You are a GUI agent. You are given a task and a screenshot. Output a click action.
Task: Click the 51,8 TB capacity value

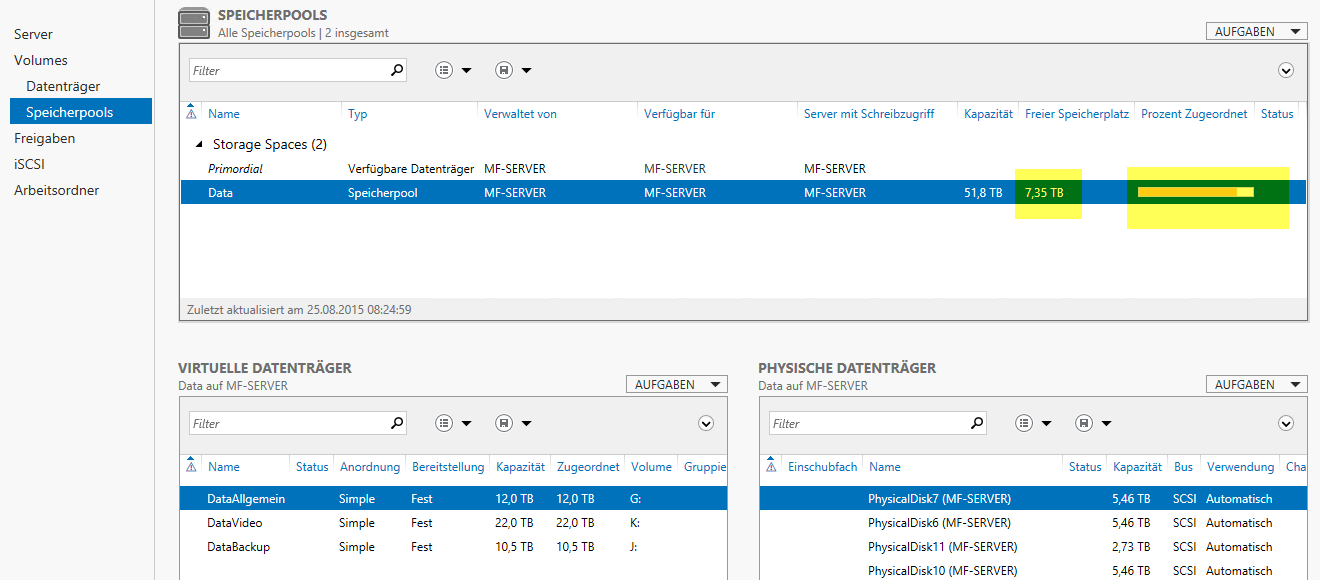click(x=982, y=192)
